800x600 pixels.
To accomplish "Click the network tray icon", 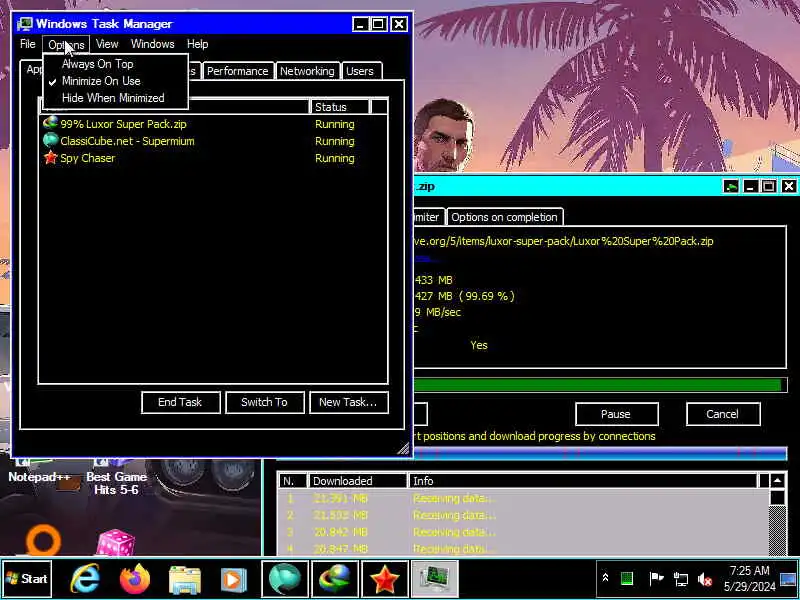I will 681,579.
